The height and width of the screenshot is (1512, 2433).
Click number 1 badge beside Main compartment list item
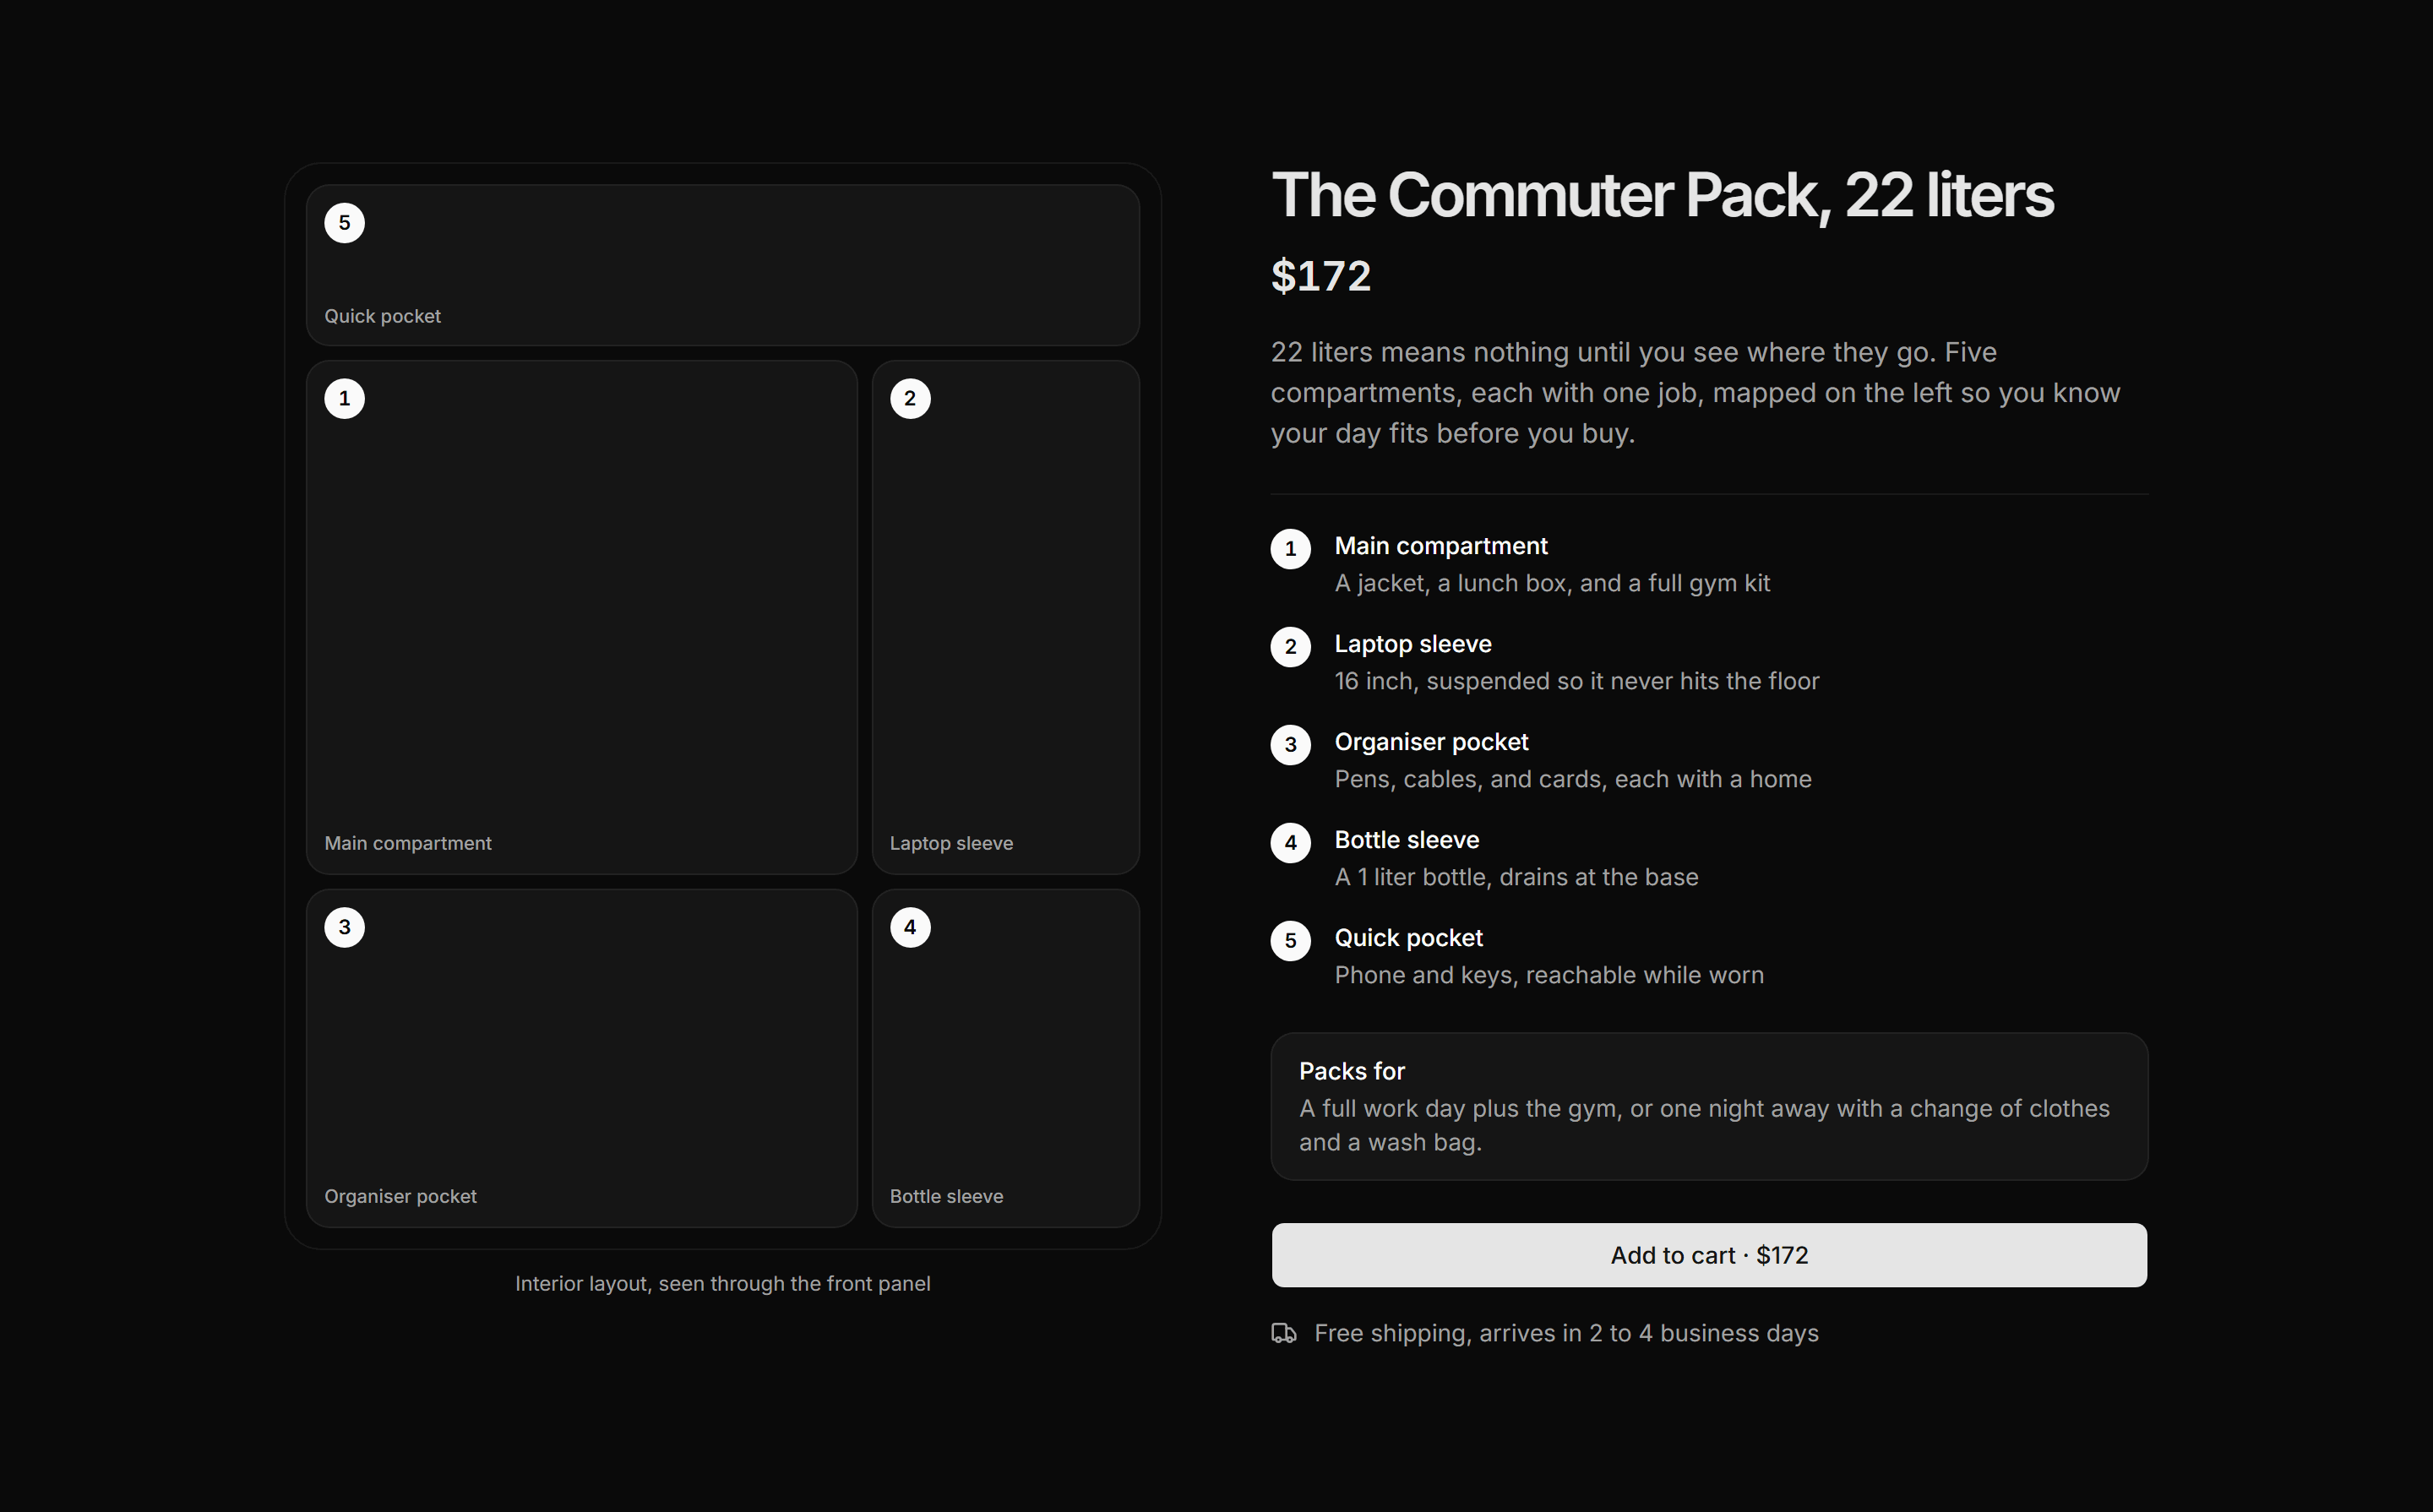click(1290, 549)
